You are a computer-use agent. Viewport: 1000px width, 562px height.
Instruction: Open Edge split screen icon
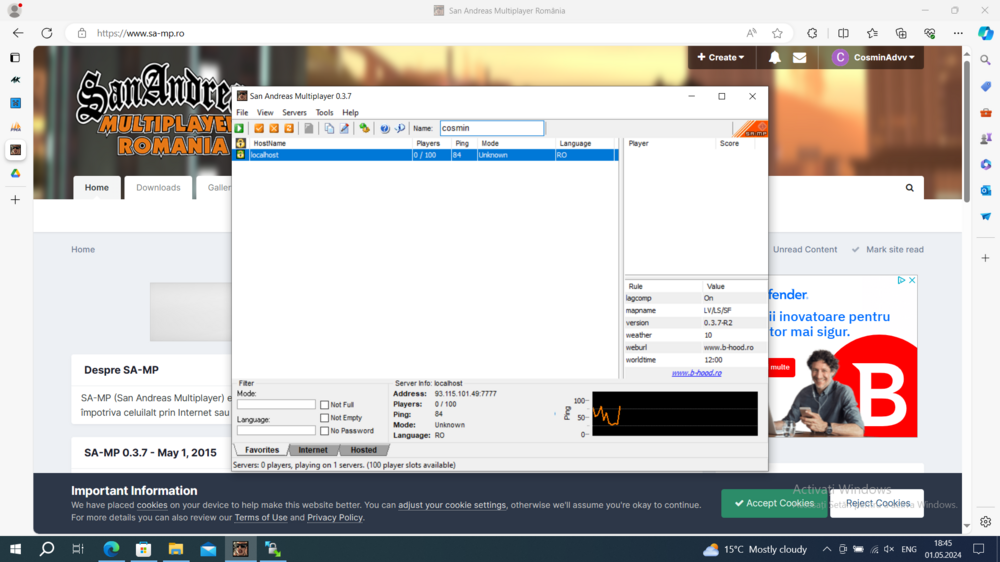pos(843,33)
